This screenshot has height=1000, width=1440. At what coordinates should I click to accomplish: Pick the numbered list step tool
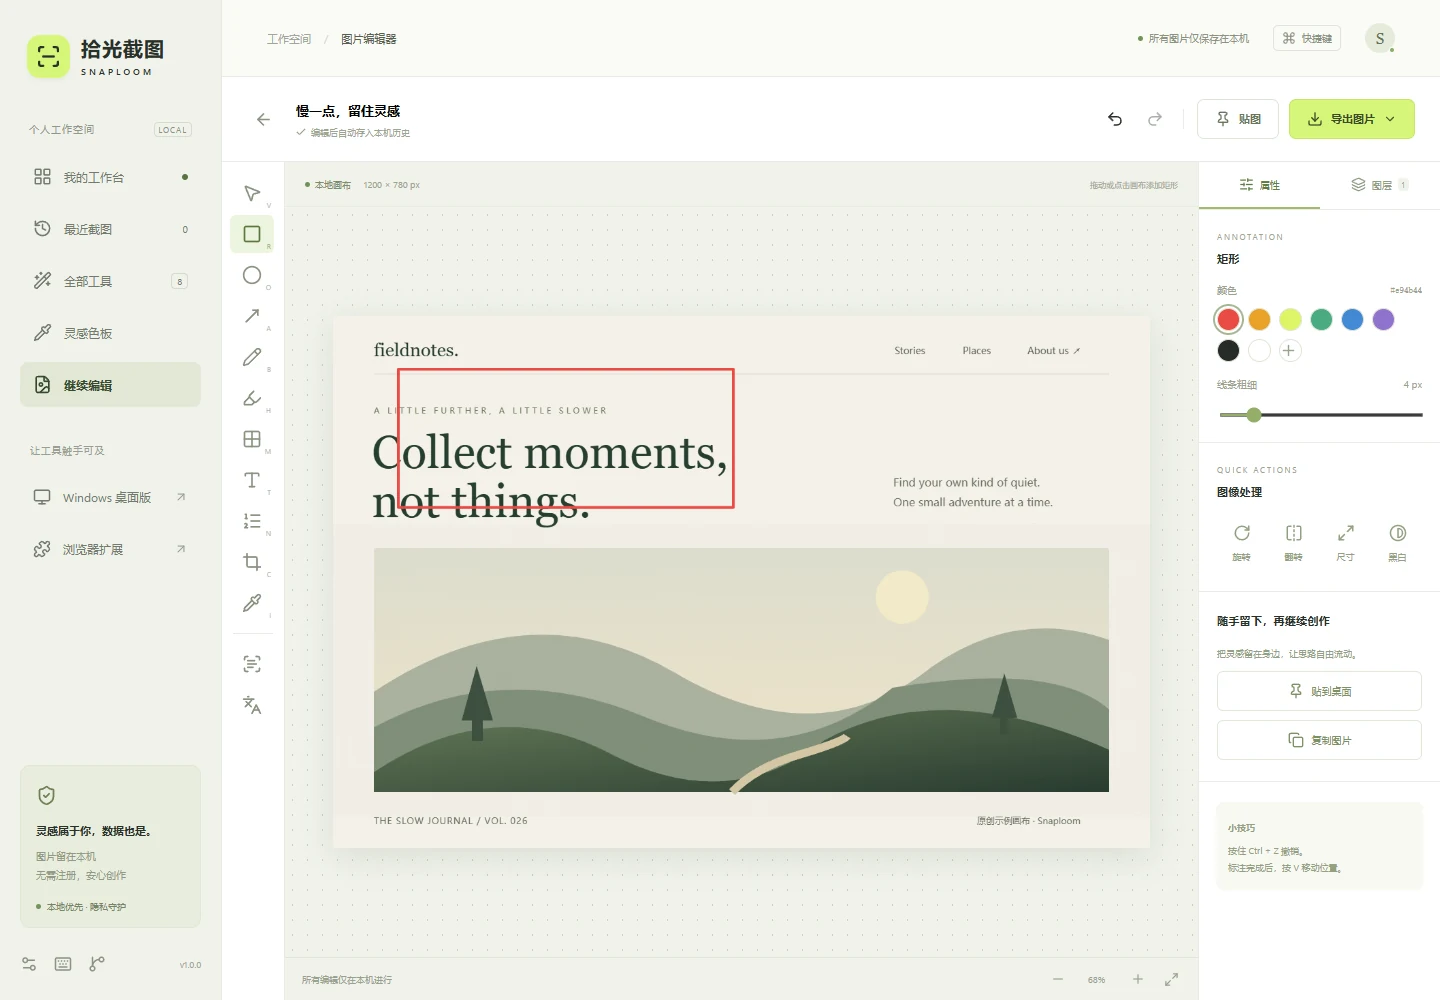(x=252, y=521)
